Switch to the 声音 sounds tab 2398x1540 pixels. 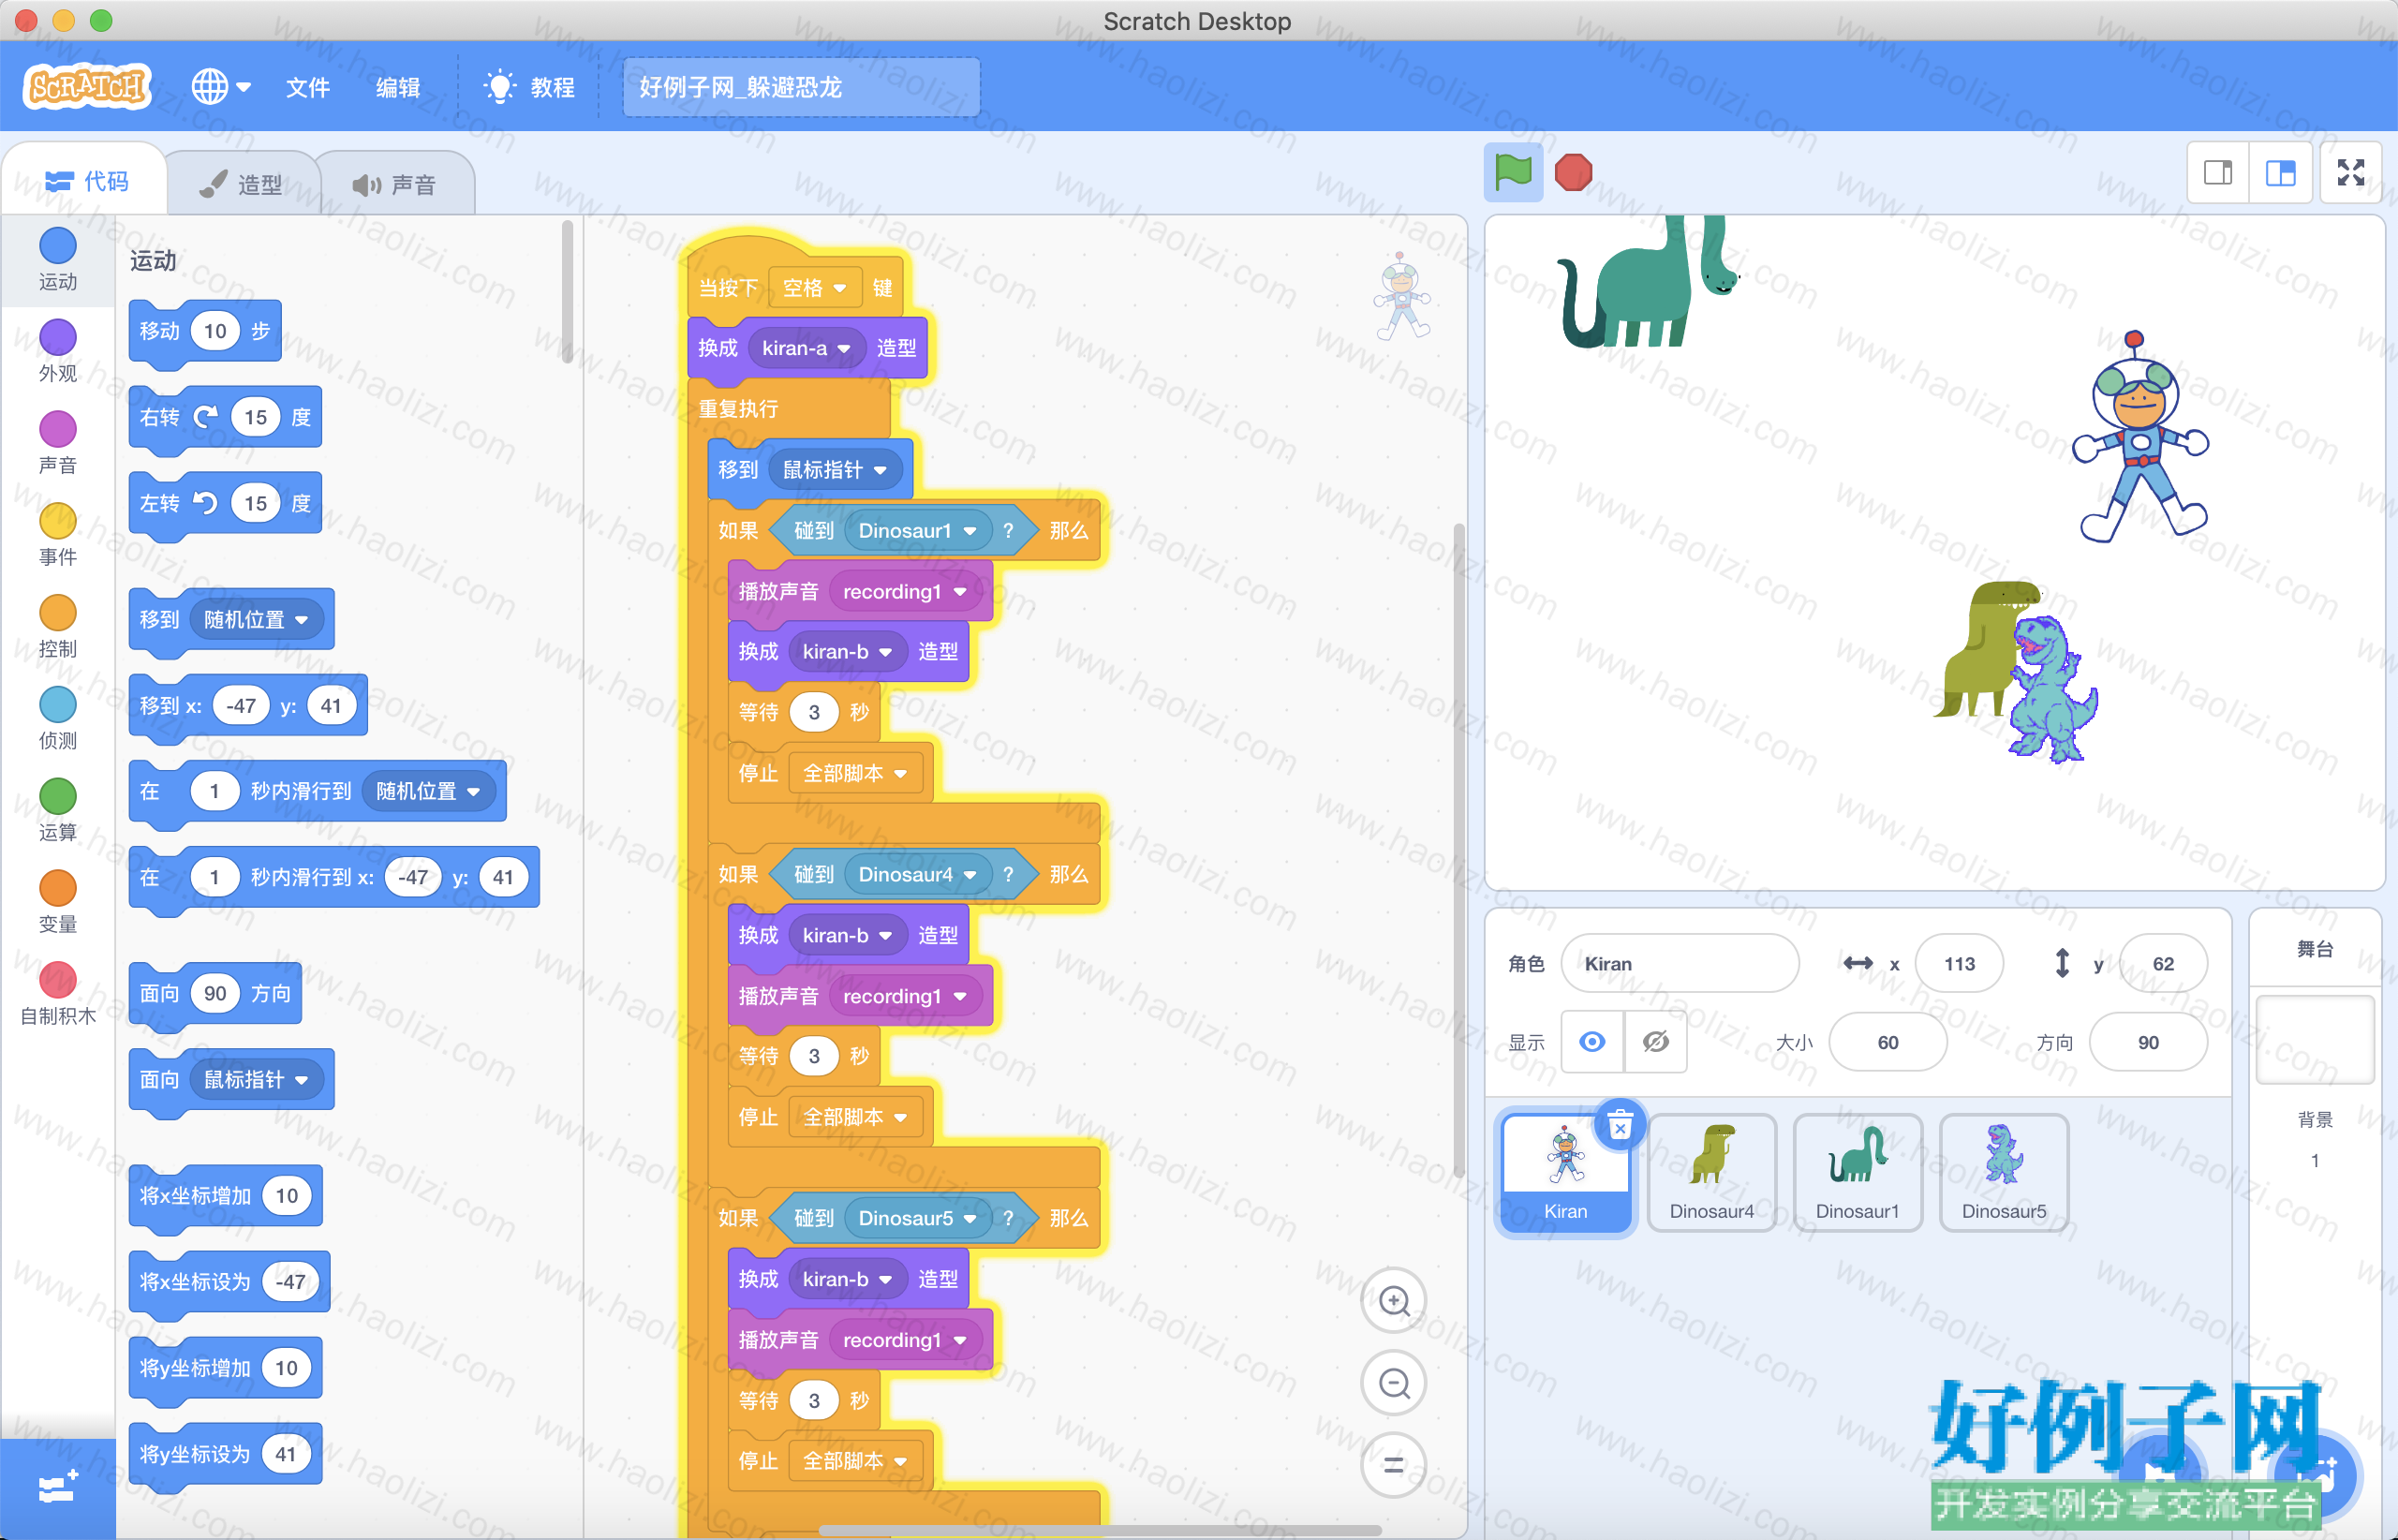pyautogui.click(x=395, y=184)
